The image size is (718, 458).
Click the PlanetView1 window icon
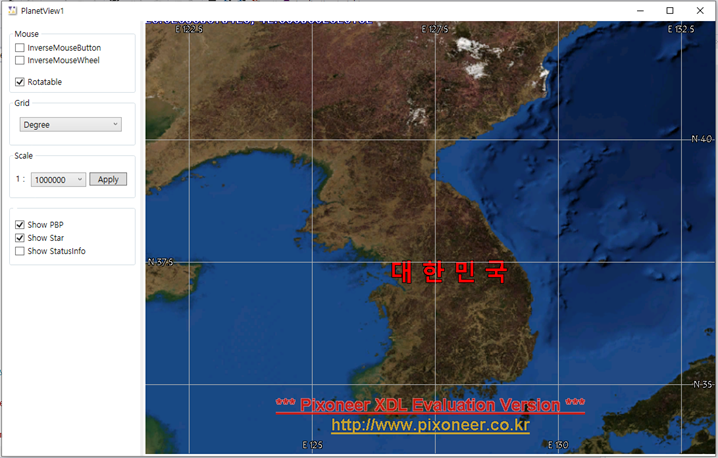point(12,11)
